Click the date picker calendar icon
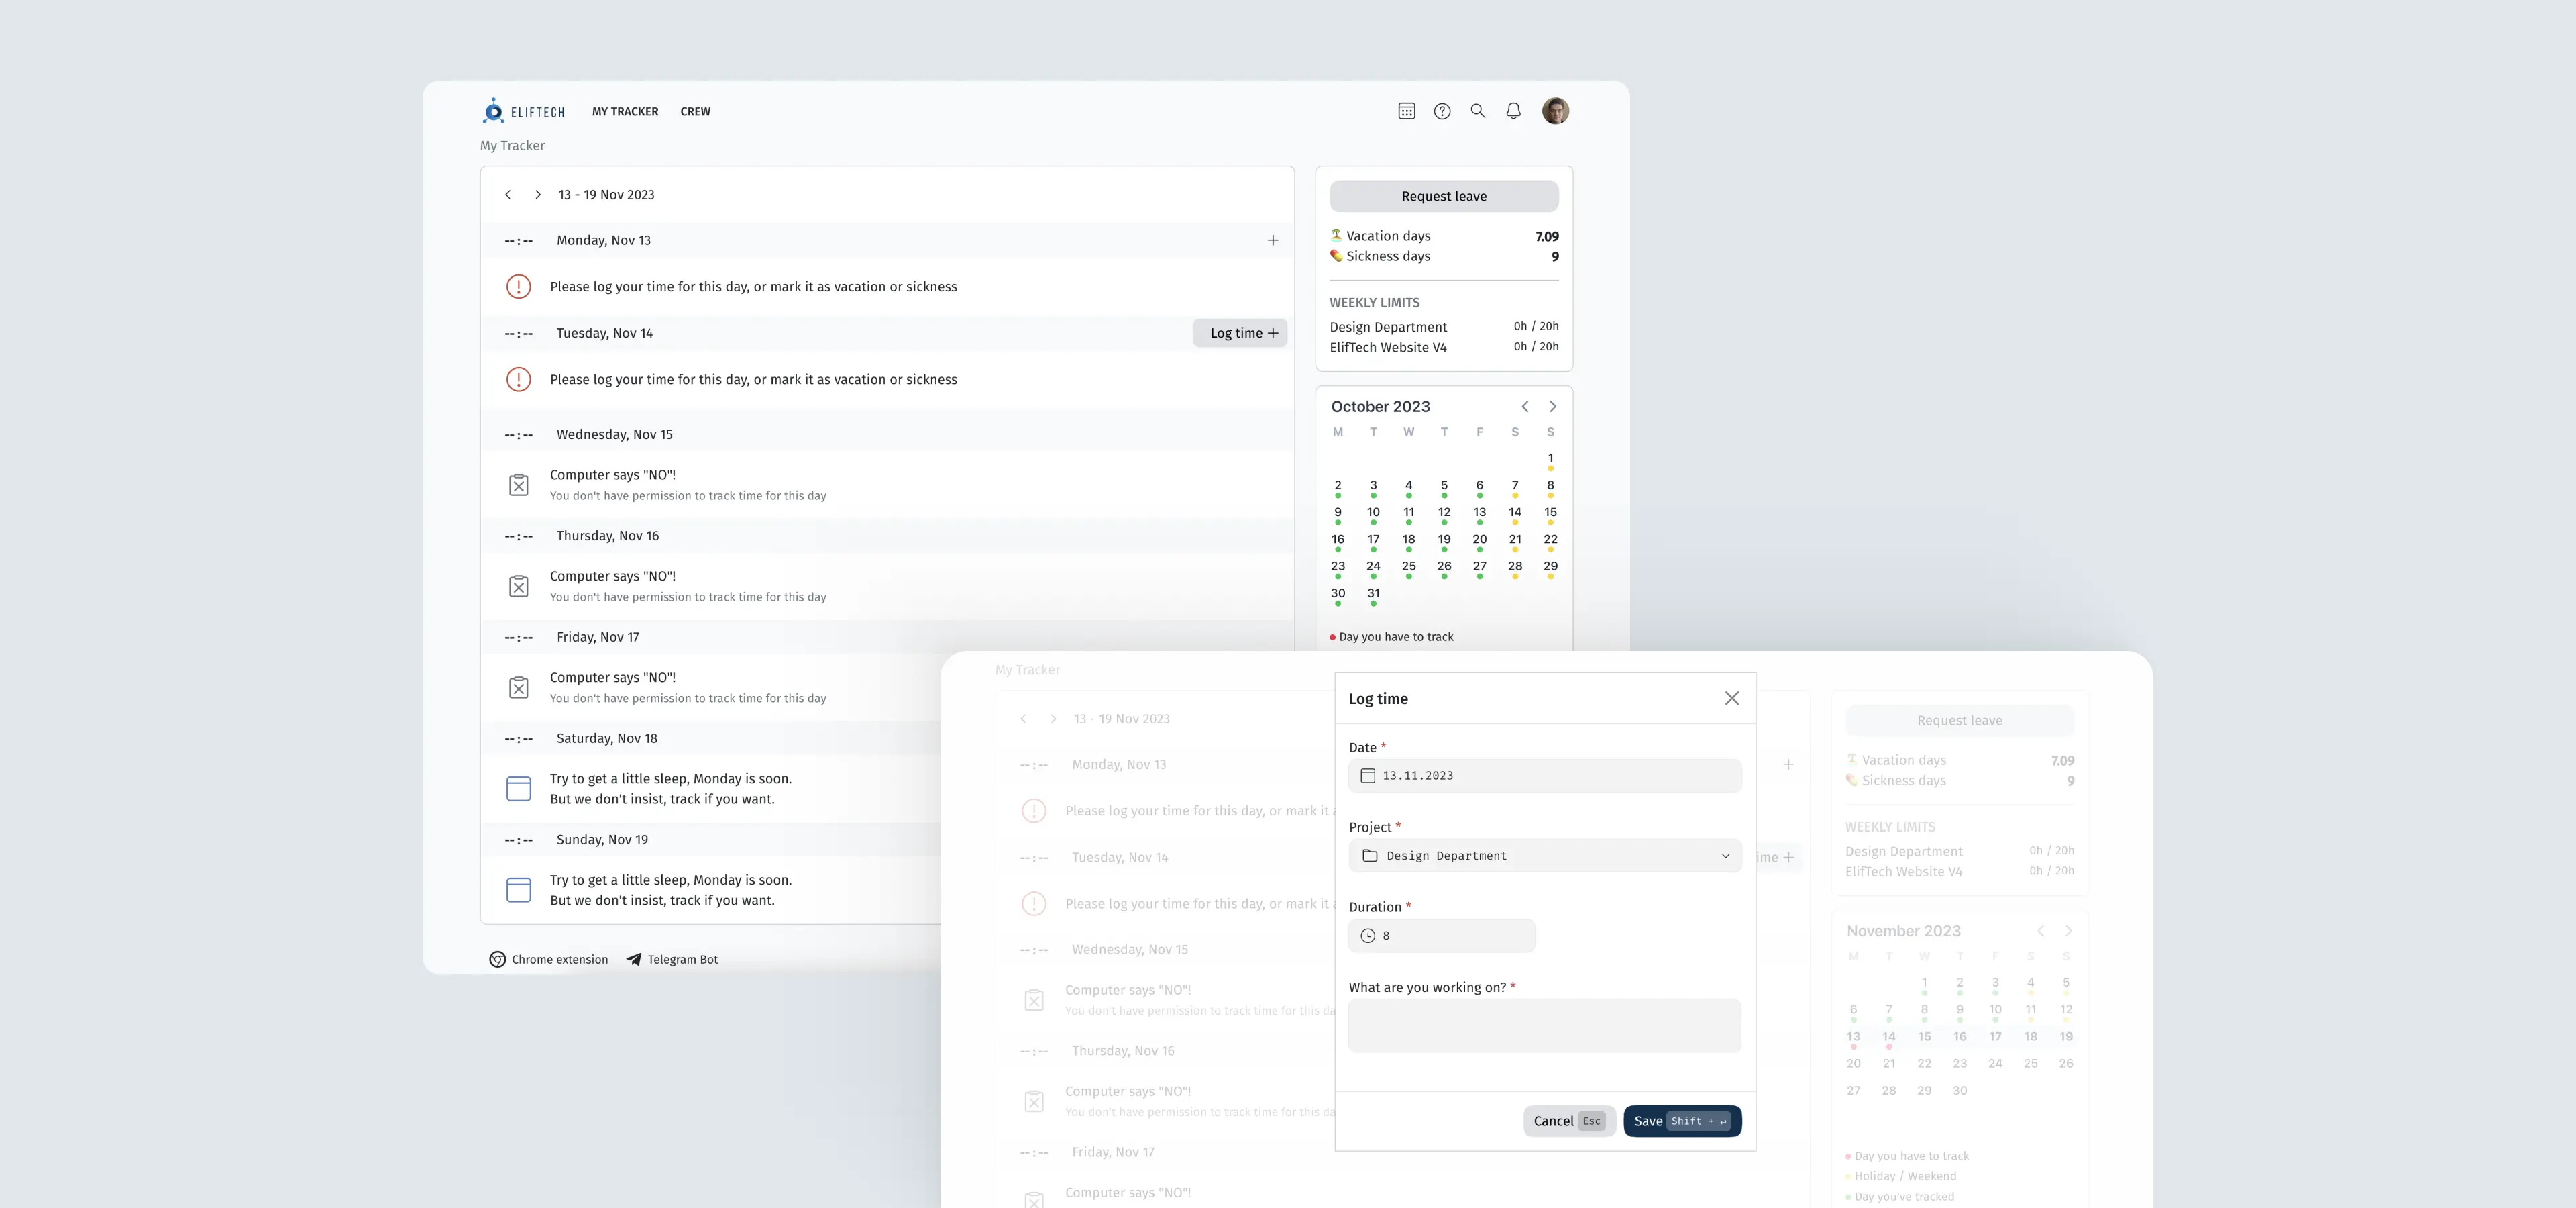Image resolution: width=2576 pixels, height=1208 pixels. (1368, 776)
